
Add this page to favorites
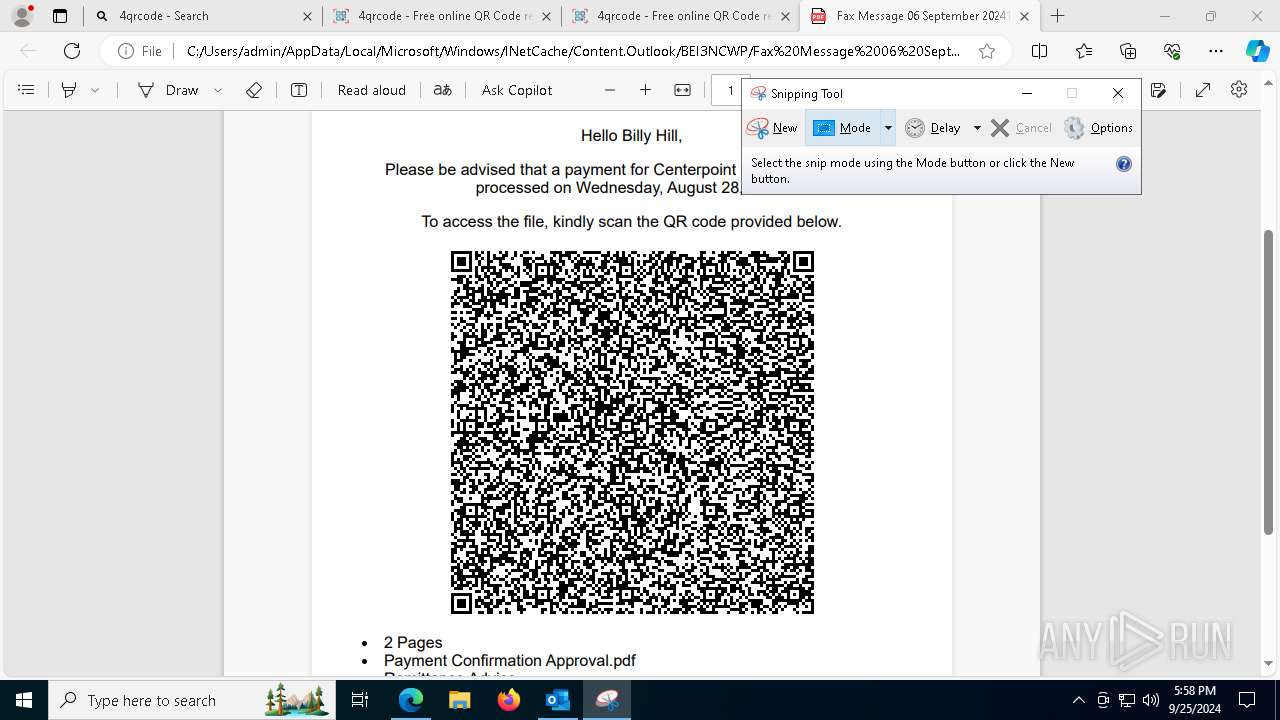(987, 51)
